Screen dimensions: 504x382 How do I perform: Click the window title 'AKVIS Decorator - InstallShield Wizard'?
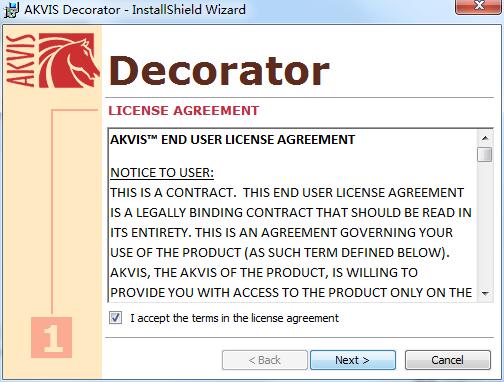tap(135, 9)
